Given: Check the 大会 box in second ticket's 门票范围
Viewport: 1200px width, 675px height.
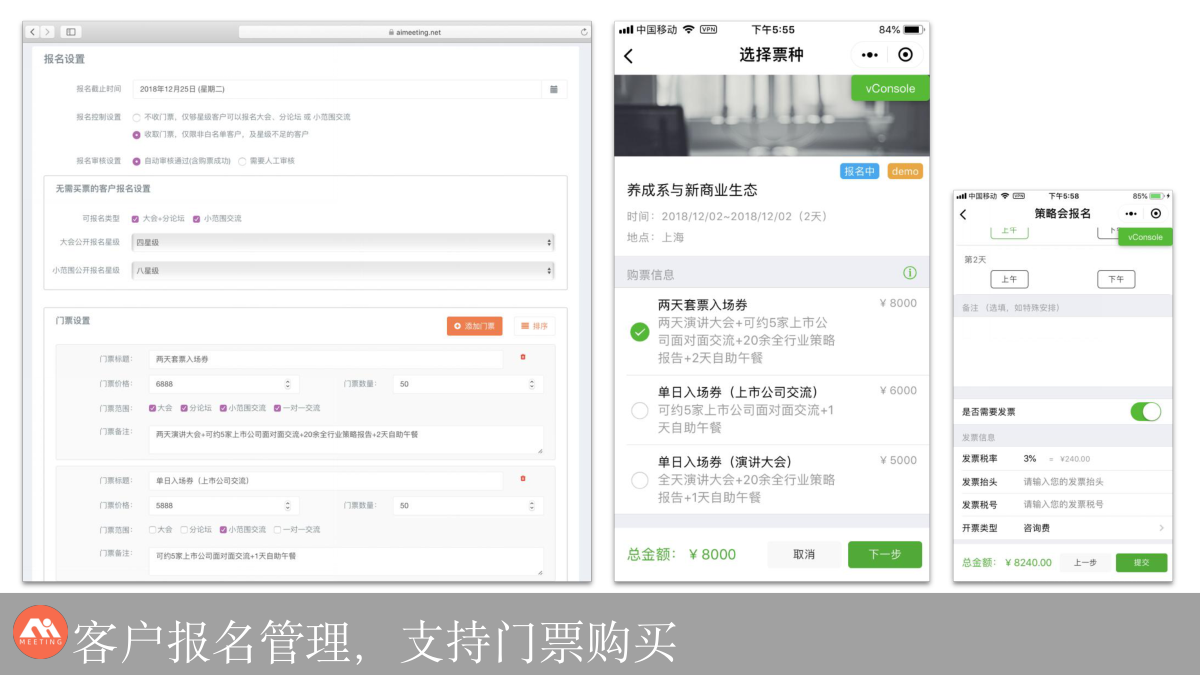Looking at the screenshot, I should pos(153,529).
